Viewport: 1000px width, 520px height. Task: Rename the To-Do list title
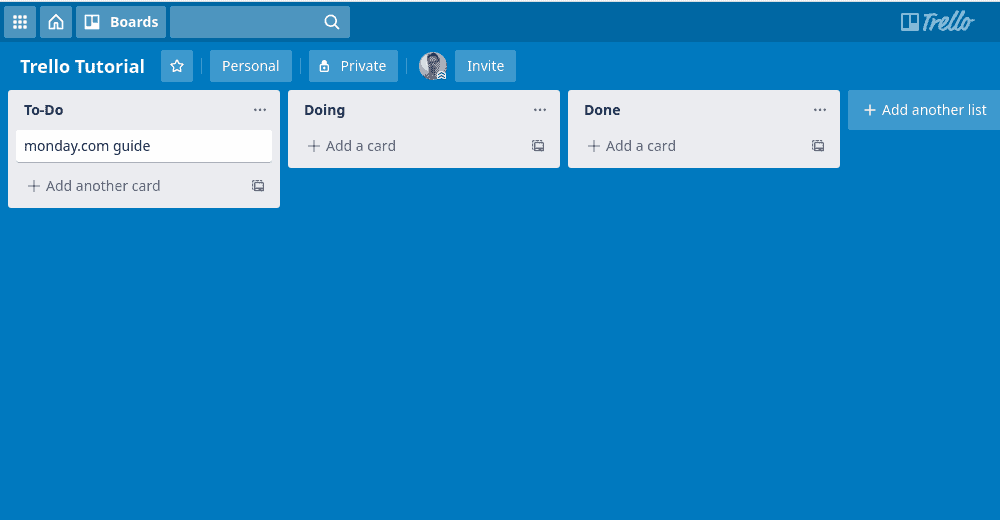click(x=43, y=110)
